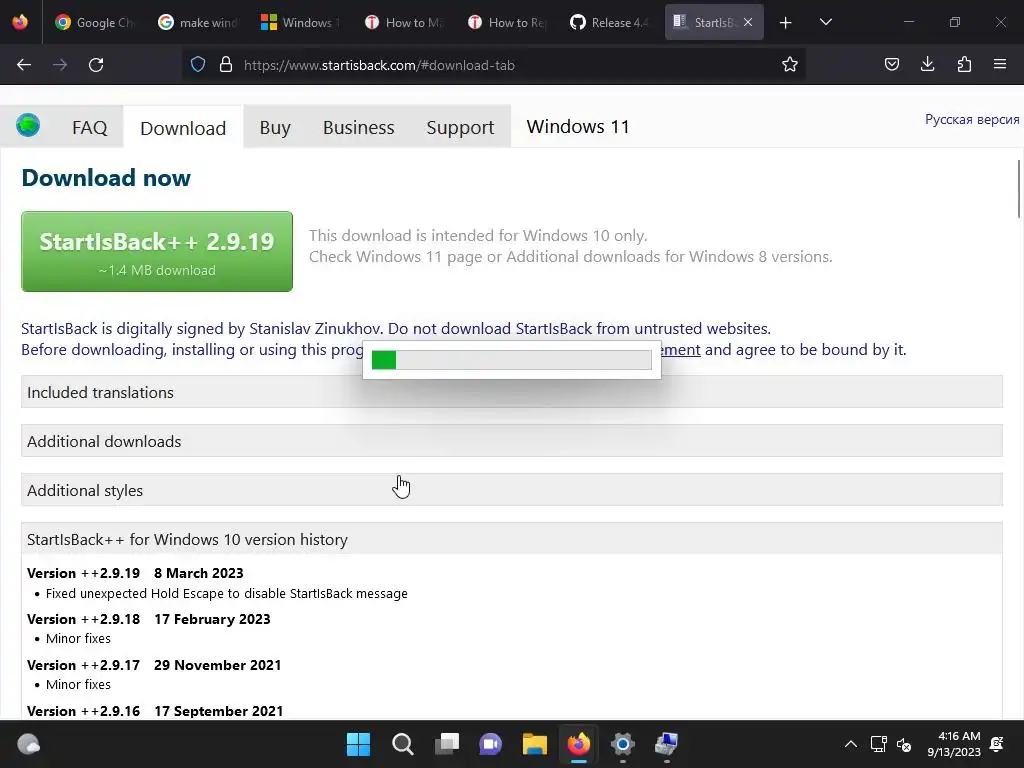The image size is (1024, 768).
Task: Expand the Additional styles section
Action: 511,490
